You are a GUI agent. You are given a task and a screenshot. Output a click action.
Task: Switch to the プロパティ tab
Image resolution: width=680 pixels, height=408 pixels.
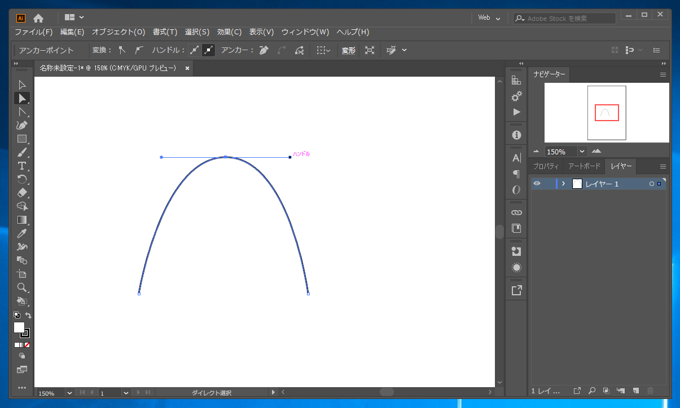[546, 166]
